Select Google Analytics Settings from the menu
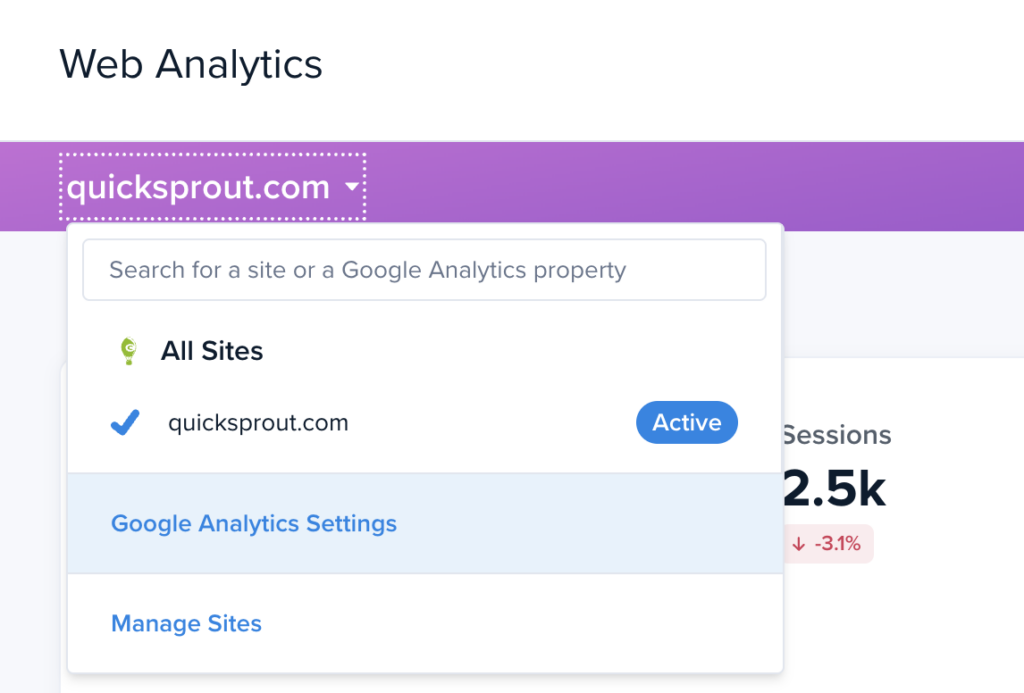Screen dimensions: 1024x693 click(x=253, y=523)
